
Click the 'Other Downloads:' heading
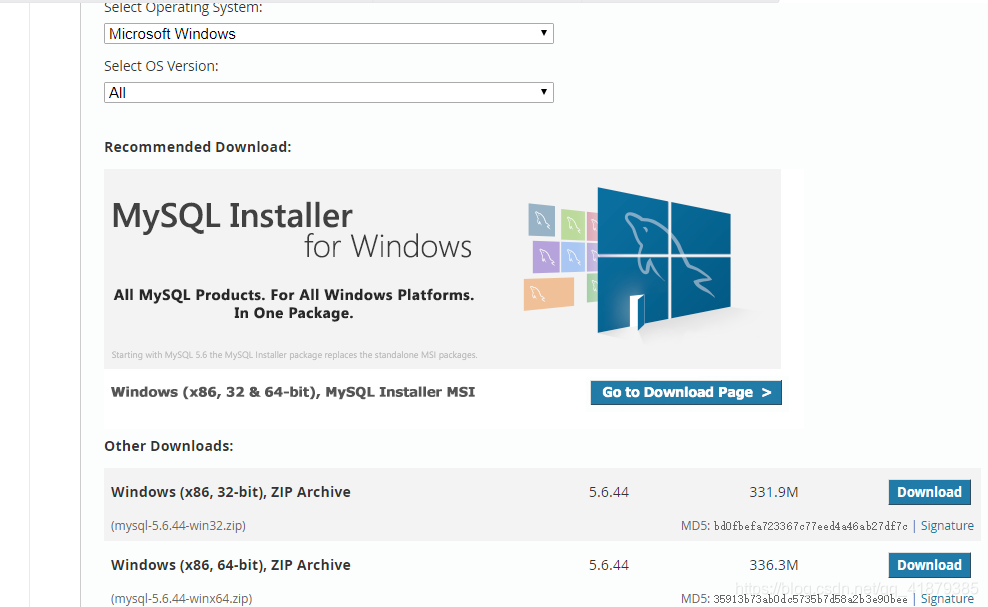click(x=169, y=446)
